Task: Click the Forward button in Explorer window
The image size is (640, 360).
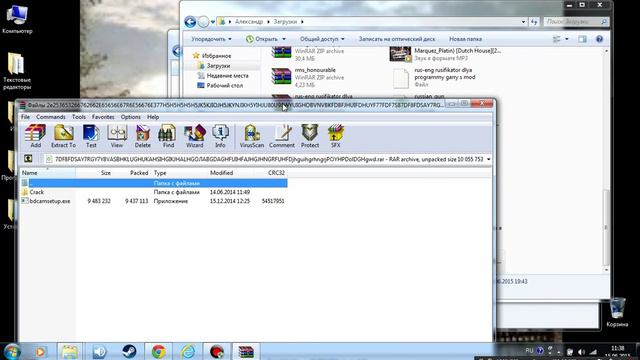Action: point(203,22)
